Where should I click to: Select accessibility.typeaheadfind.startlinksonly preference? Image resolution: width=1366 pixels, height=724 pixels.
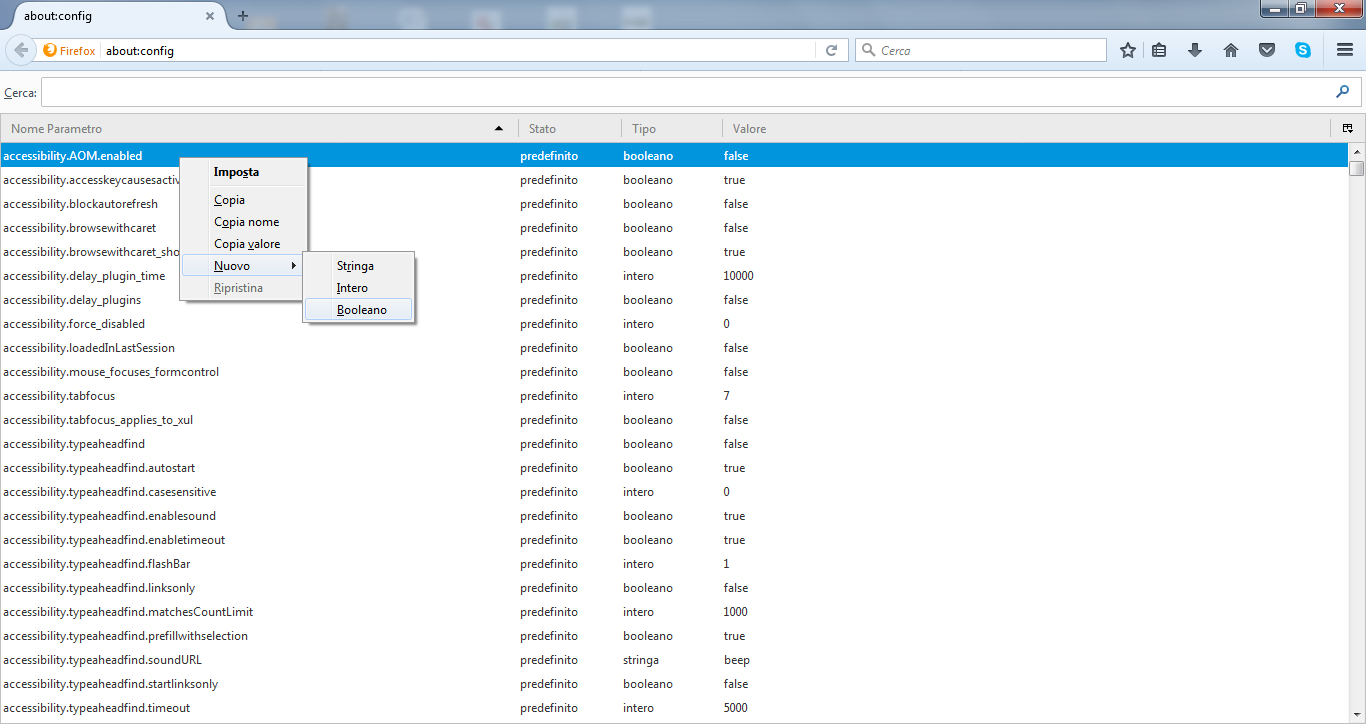(674, 684)
